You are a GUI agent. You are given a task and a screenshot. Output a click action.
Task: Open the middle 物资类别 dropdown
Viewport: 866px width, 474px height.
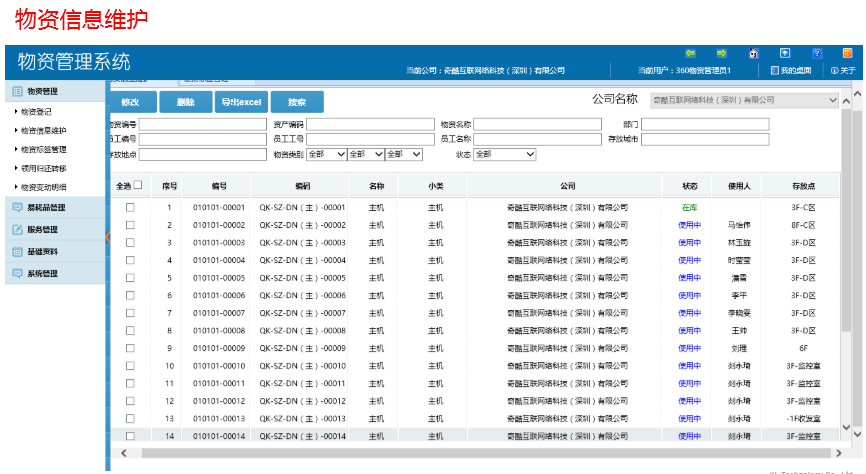pos(366,154)
